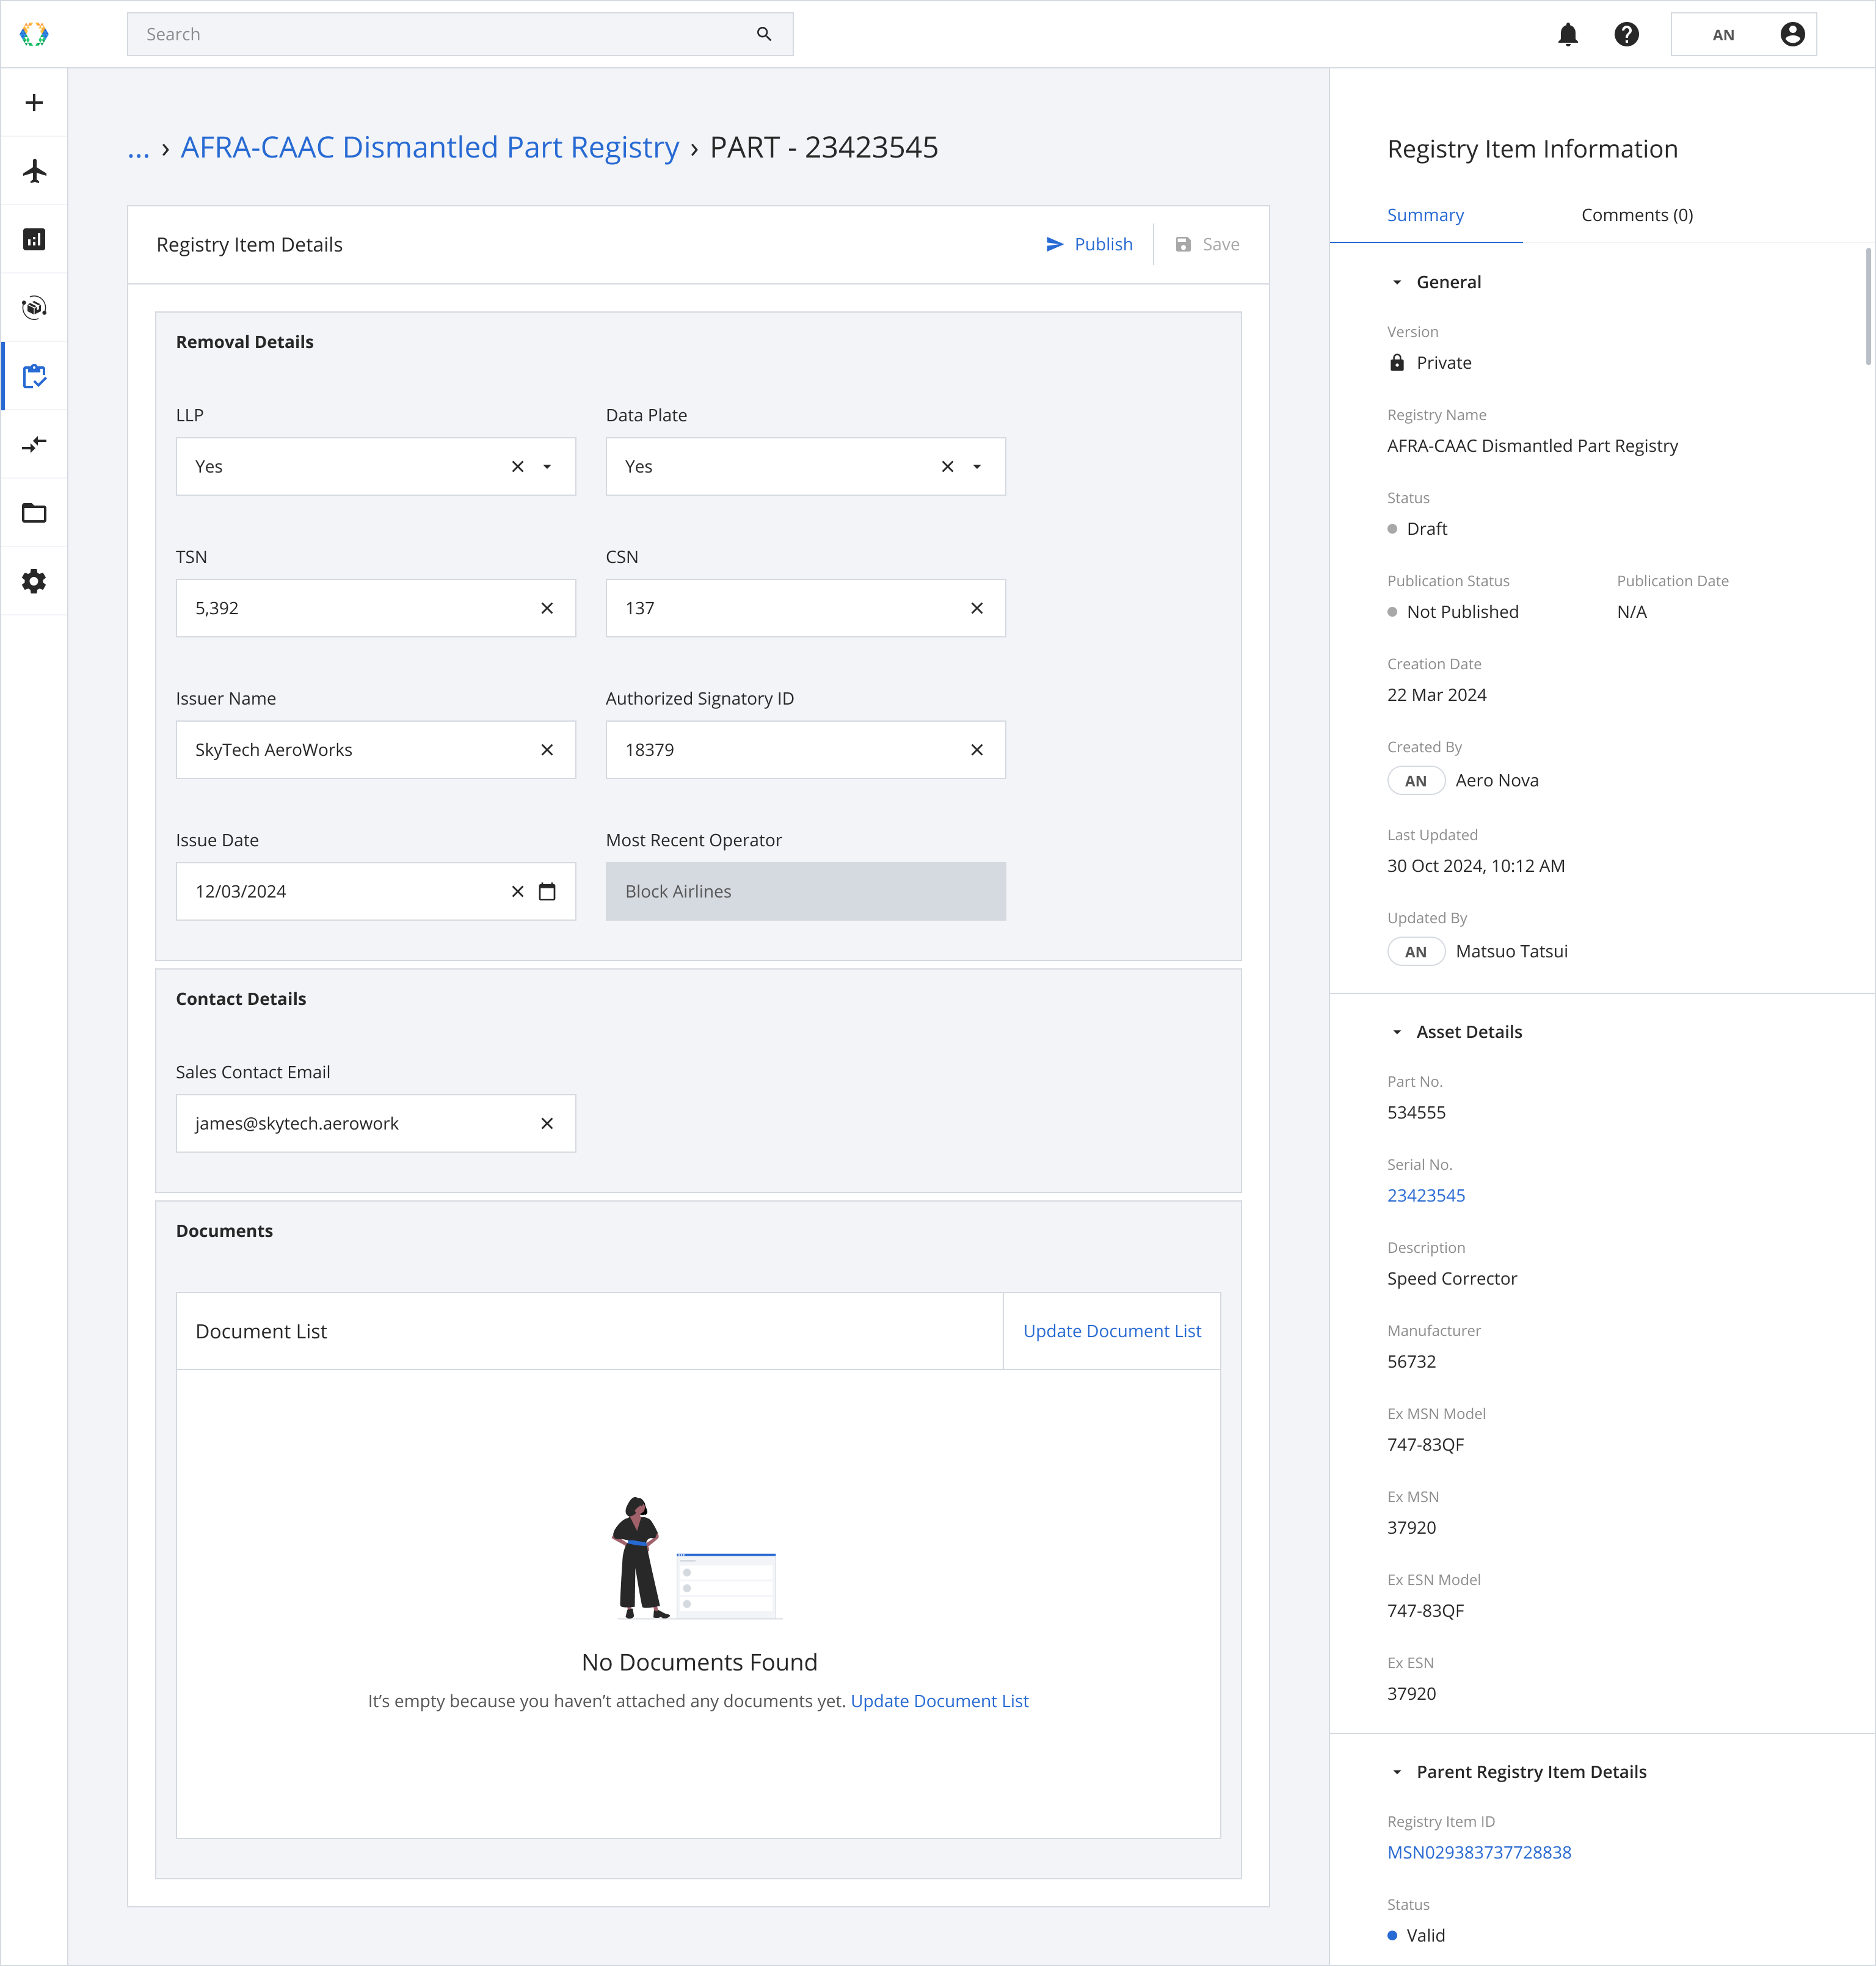The height and width of the screenshot is (1966, 1876).
Task: Open the LLP dropdown arrow
Action: click(547, 467)
